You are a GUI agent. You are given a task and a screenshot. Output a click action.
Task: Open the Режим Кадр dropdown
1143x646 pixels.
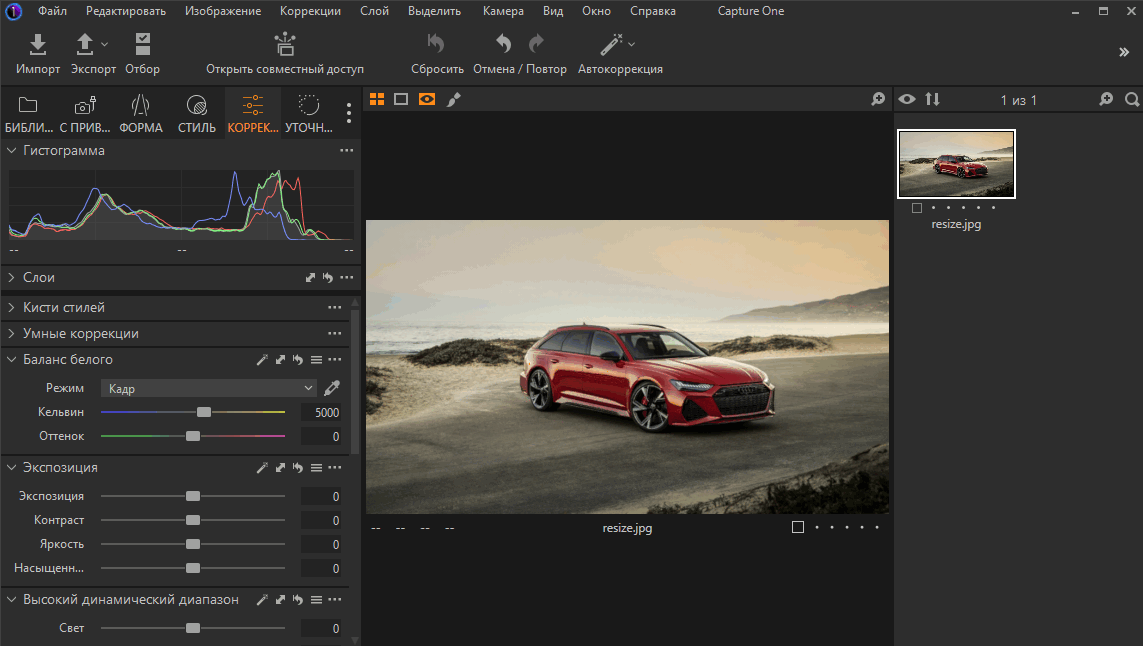[x=208, y=389]
